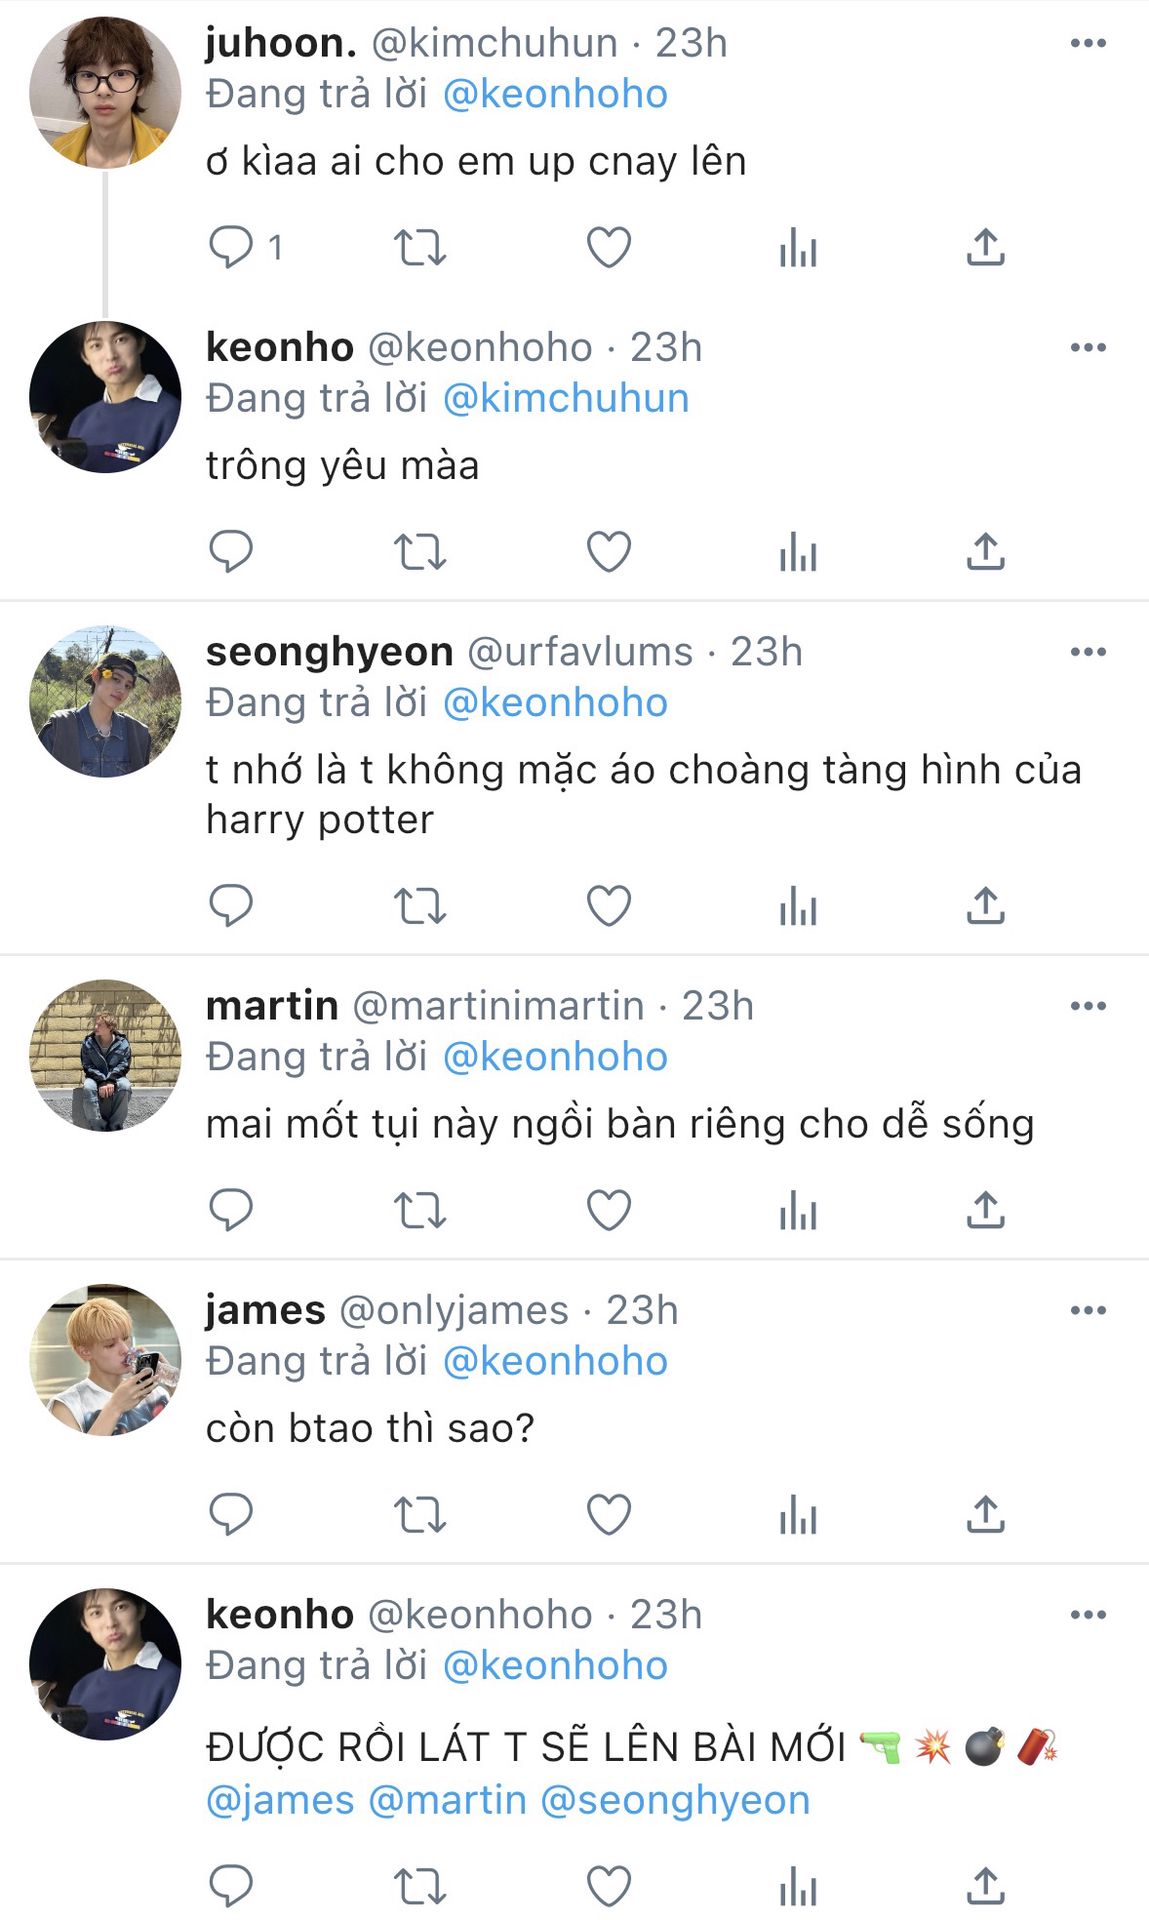1149x1920 pixels.
Task: Share martin's tweet
Action: pyautogui.click(x=985, y=1210)
